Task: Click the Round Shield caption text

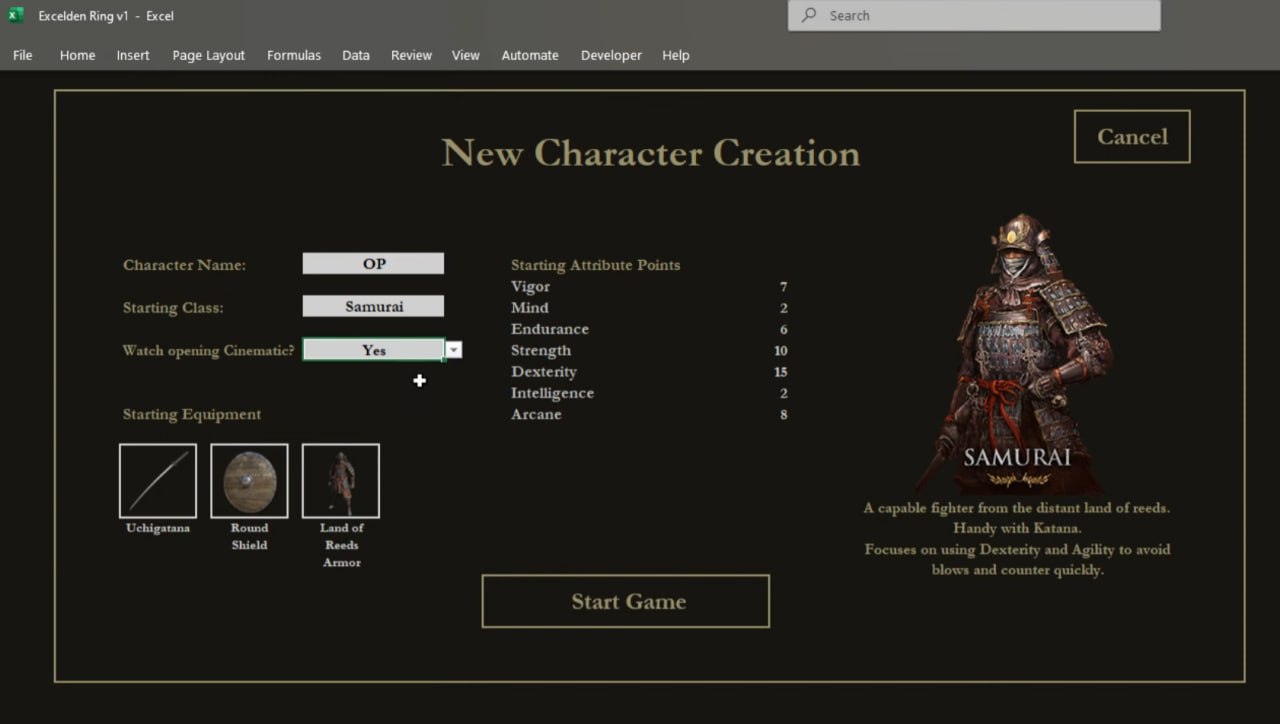Action: [249, 536]
